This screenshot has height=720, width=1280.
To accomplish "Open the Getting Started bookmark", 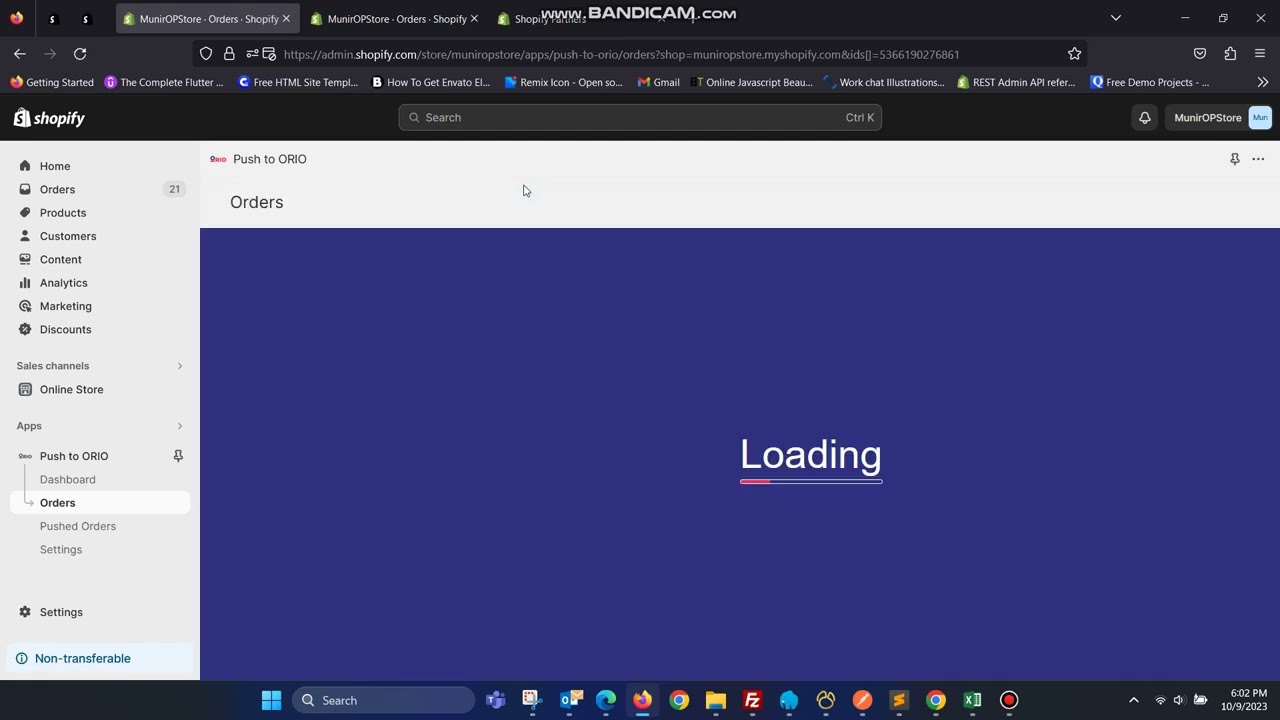I will 52,82.
